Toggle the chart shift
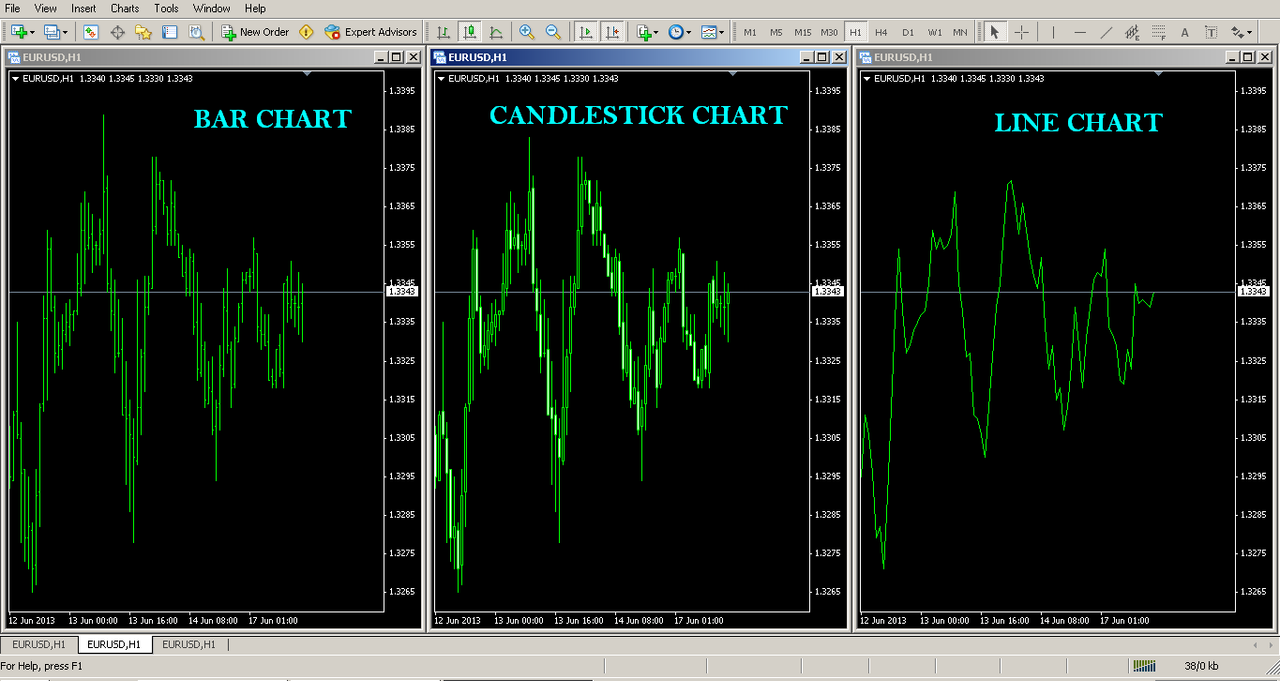This screenshot has height=681, width=1280. pyautogui.click(x=613, y=31)
